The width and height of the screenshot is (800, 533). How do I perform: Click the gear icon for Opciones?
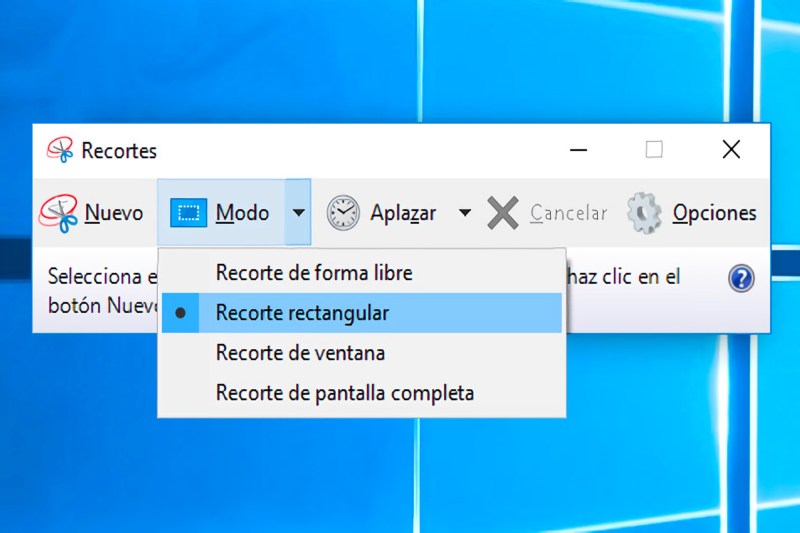pos(644,213)
